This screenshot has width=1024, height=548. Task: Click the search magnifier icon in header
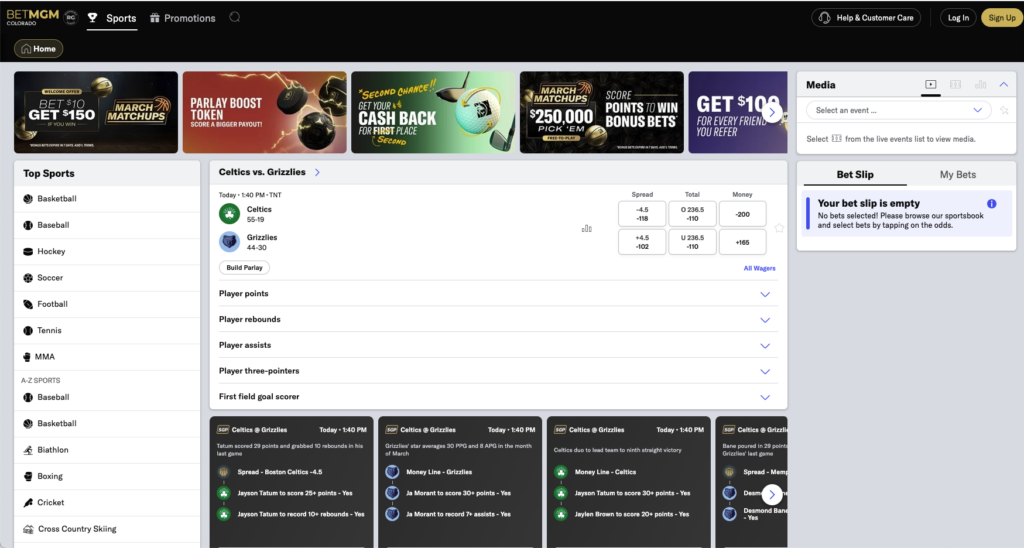[234, 17]
